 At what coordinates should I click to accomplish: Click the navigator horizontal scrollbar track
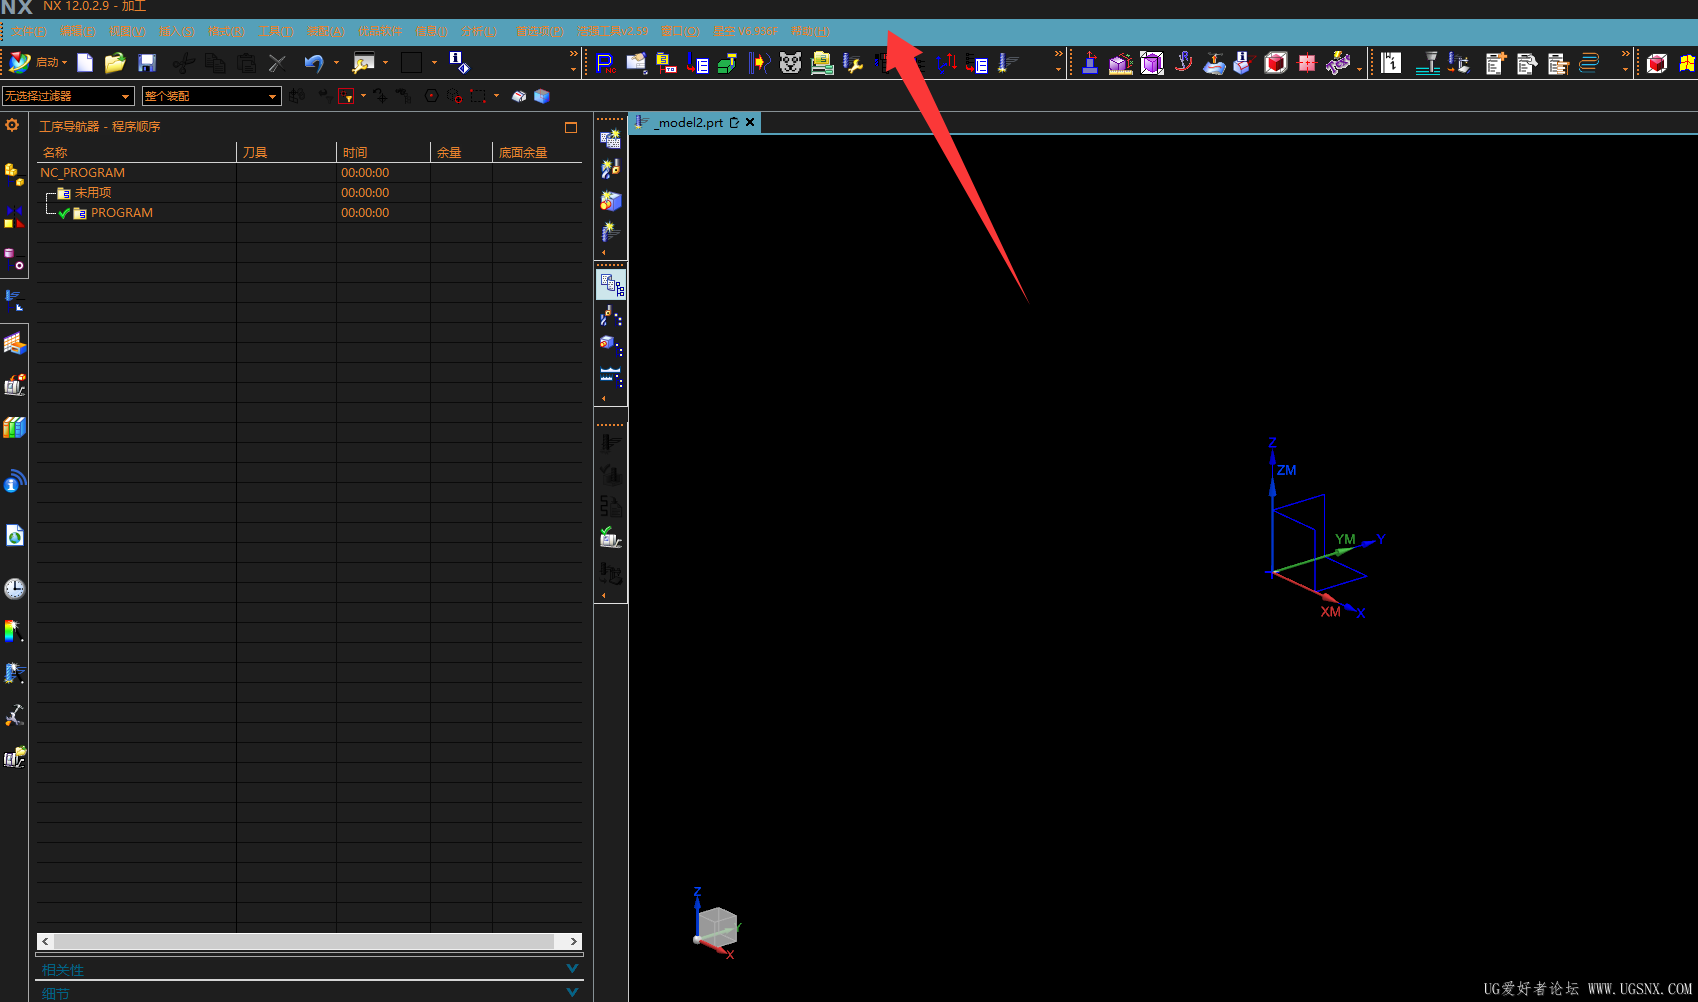pyautogui.click(x=304, y=941)
